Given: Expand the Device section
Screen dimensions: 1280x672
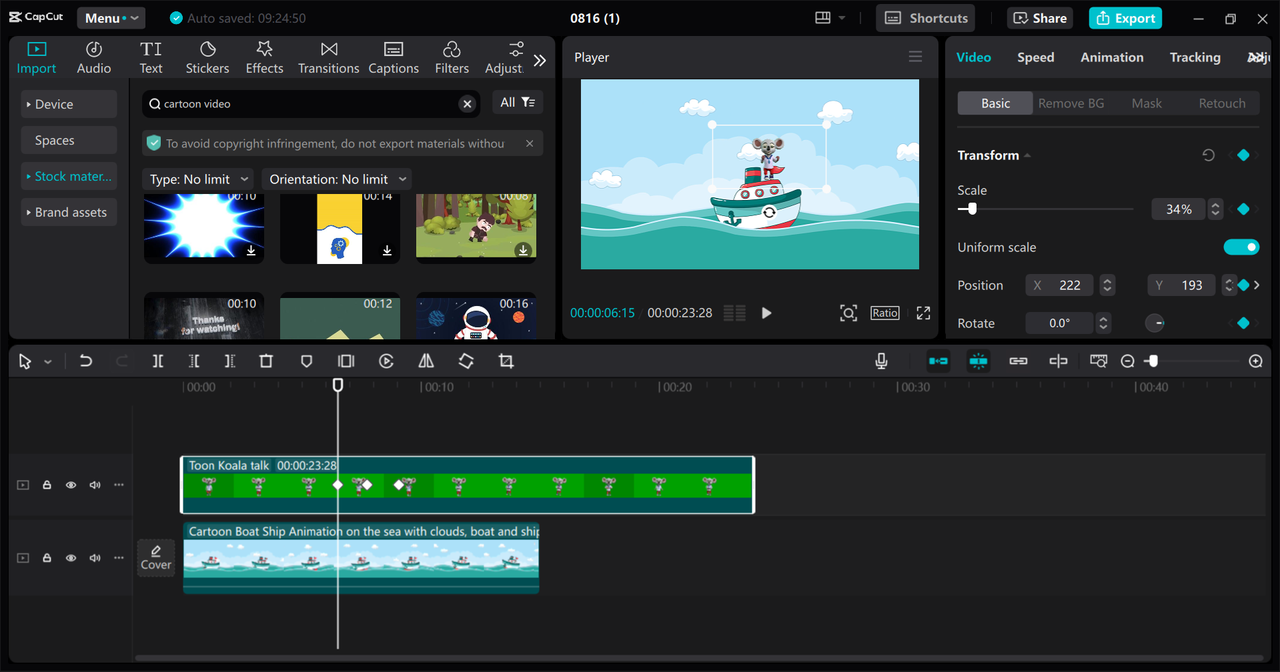Looking at the screenshot, I should pyautogui.click(x=69, y=104).
